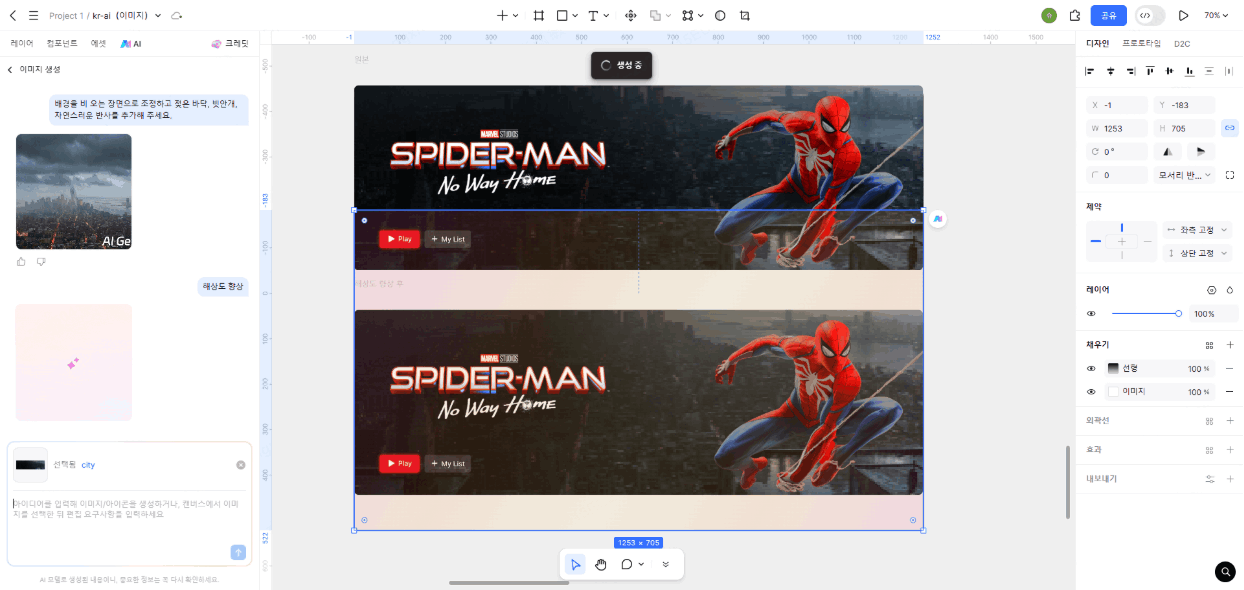Switch to 프로토타입 tab

click(x=1141, y=44)
